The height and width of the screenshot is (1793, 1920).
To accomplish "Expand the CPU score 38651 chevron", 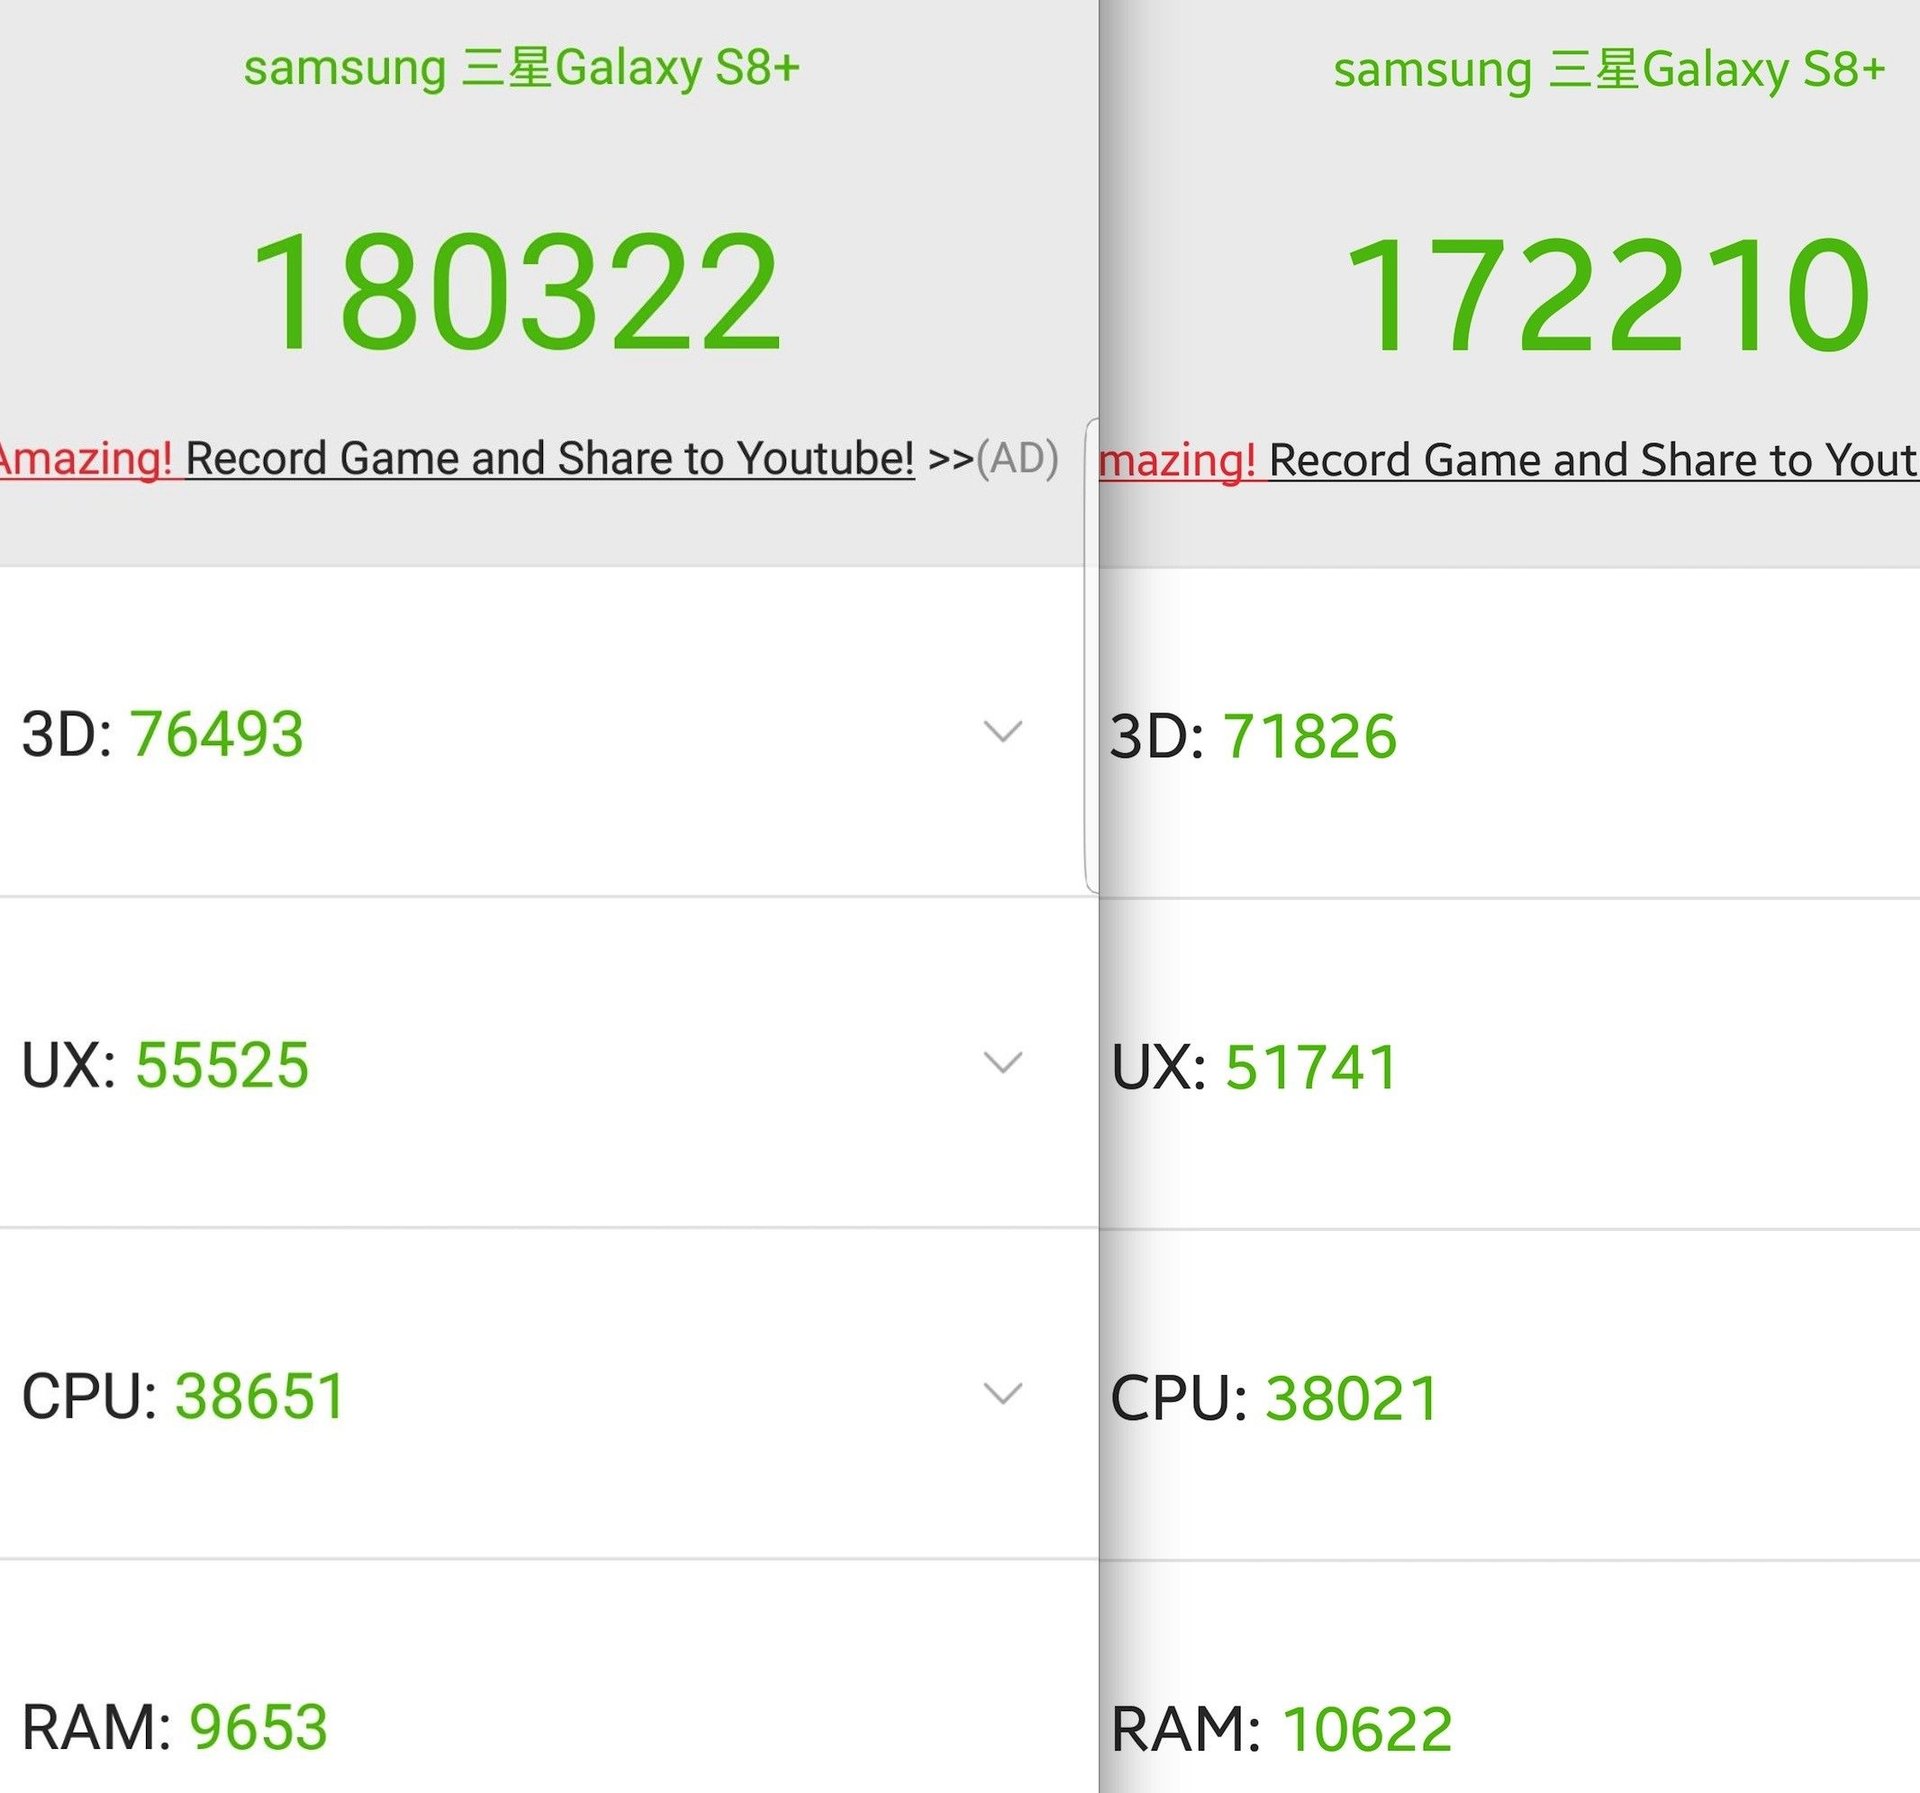I will point(1002,1393).
